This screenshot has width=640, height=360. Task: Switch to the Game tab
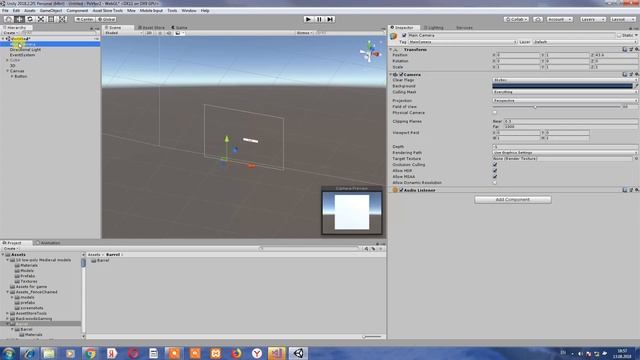click(180, 27)
